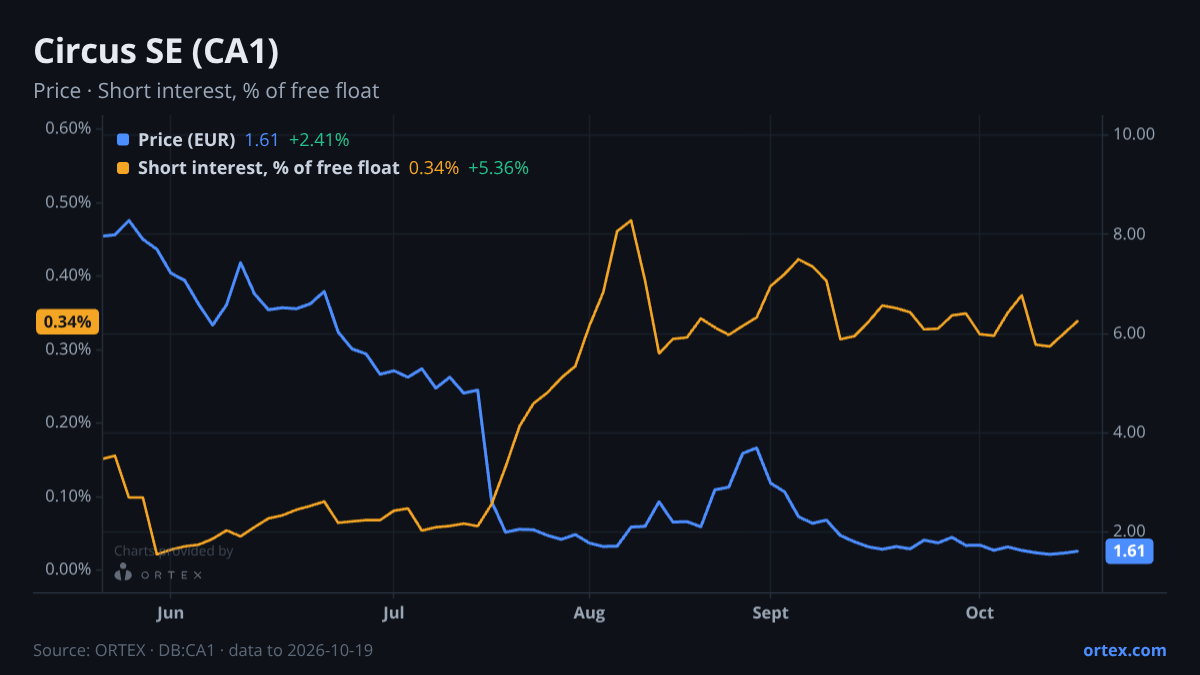Image resolution: width=1200 pixels, height=675 pixels.
Task: Click the blue 1.61 right axis marker
Action: [x=1128, y=551]
